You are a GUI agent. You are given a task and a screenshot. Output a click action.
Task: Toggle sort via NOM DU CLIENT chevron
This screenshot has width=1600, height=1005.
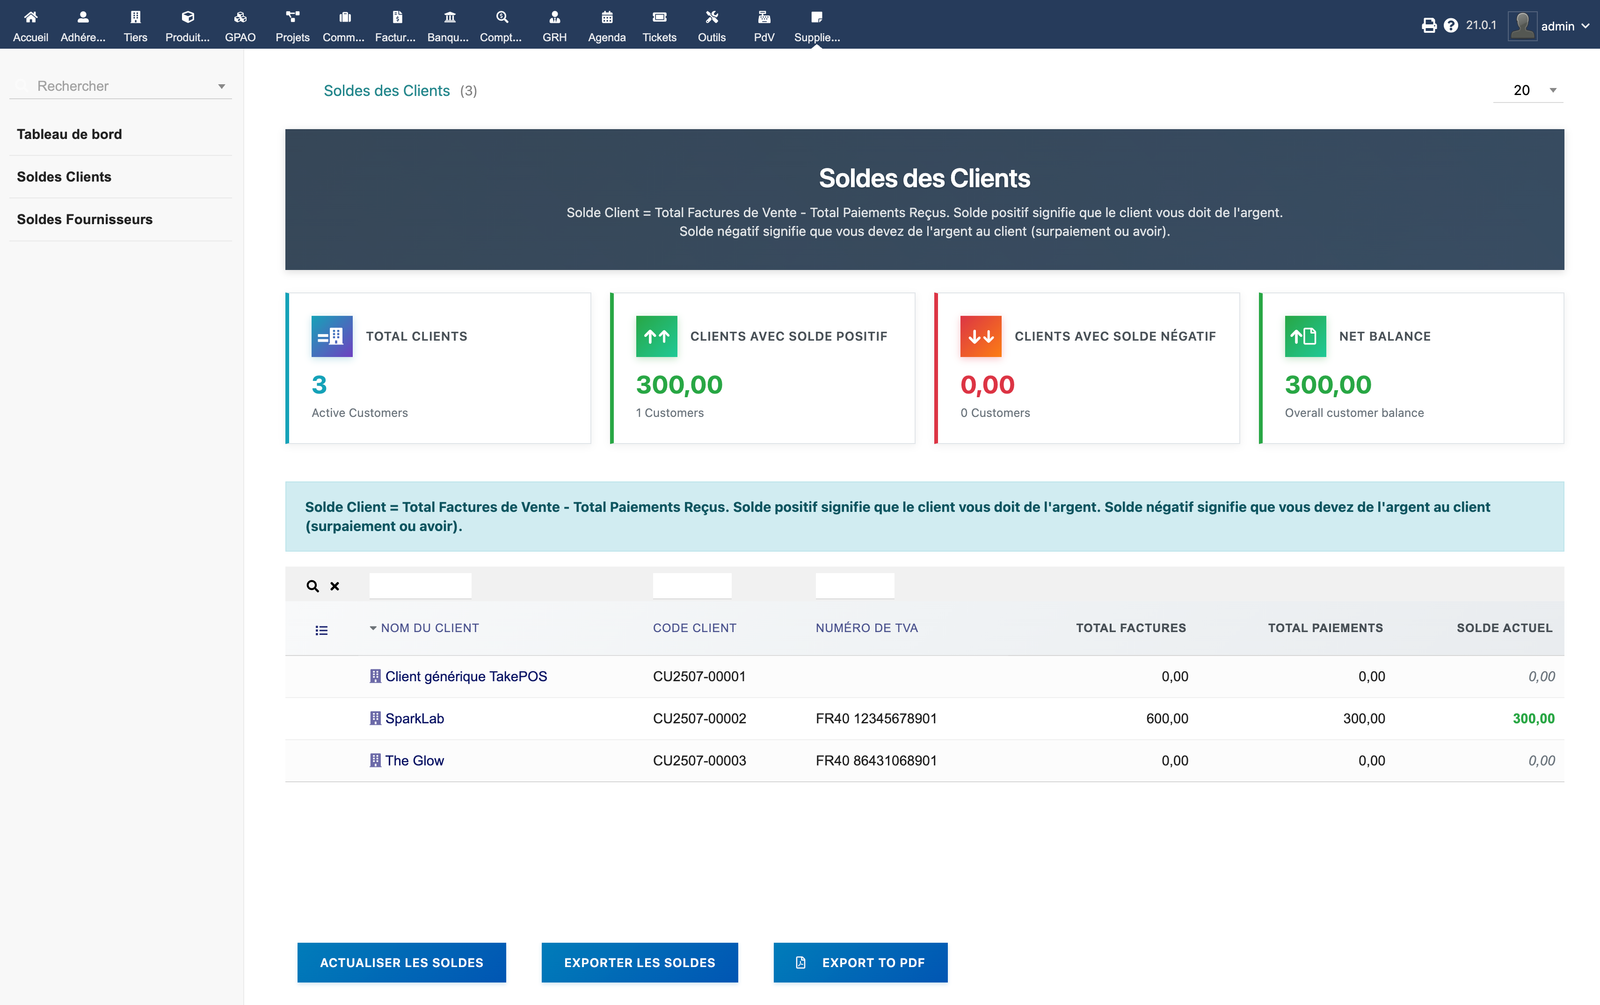(374, 628)
